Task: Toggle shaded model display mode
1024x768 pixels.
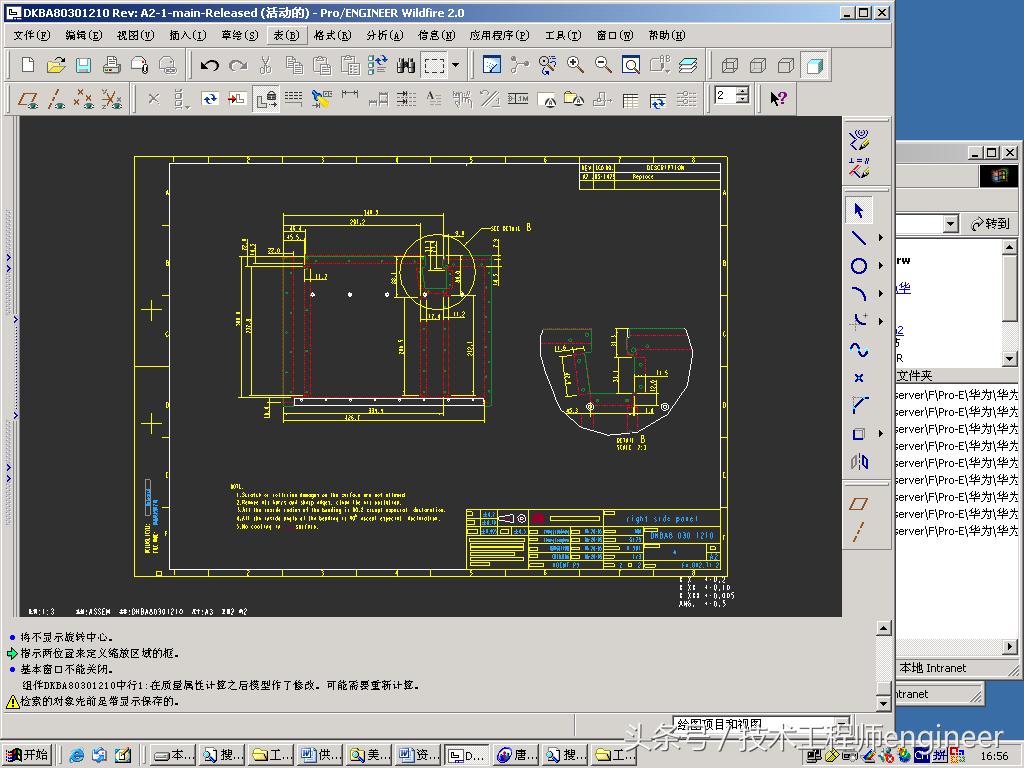Action: (x=815, y=66)
